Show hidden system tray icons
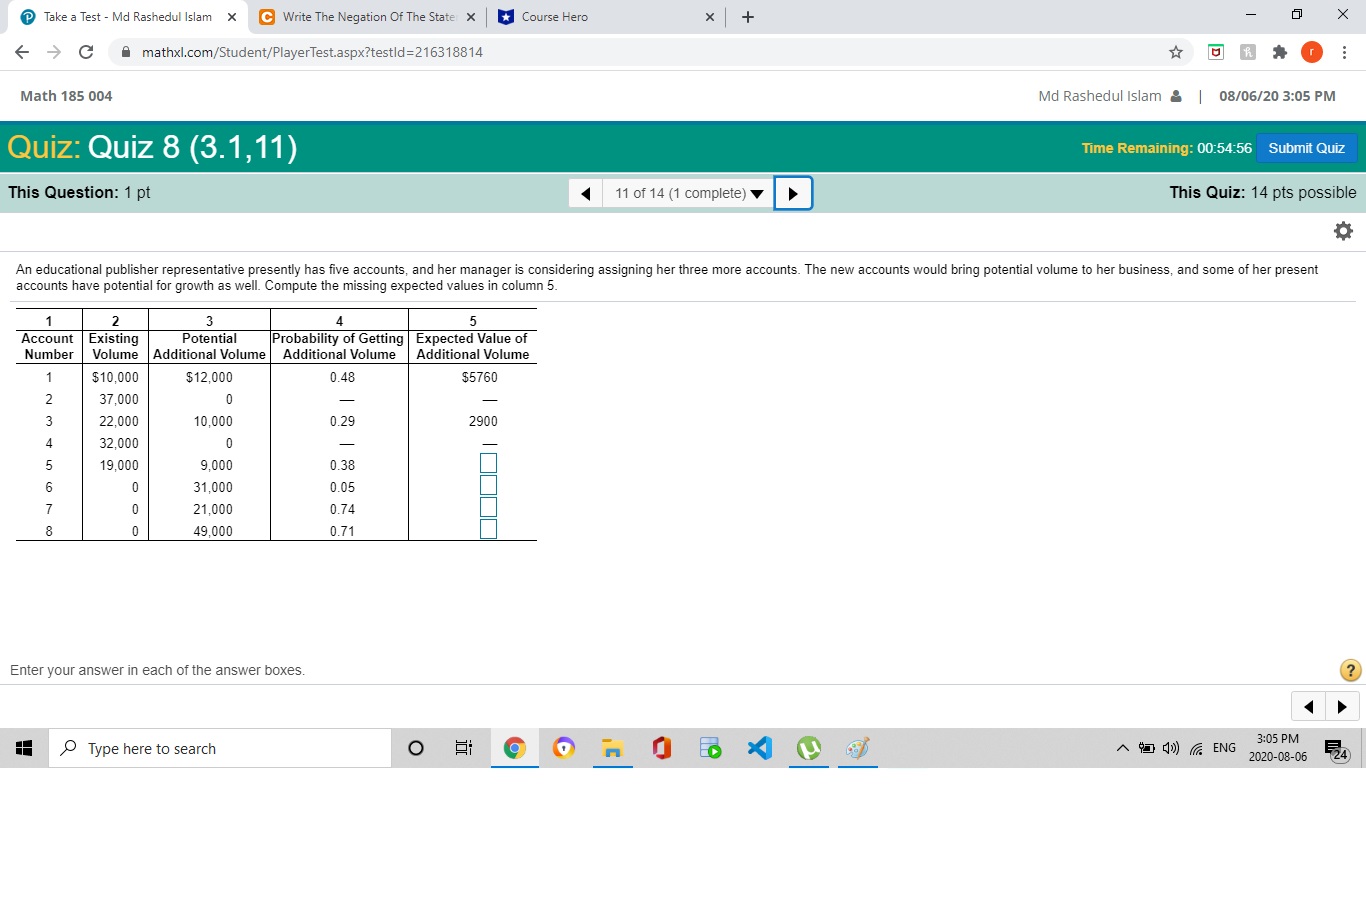The height and width of the screenshot is (912, 1366). point(1123,749)
